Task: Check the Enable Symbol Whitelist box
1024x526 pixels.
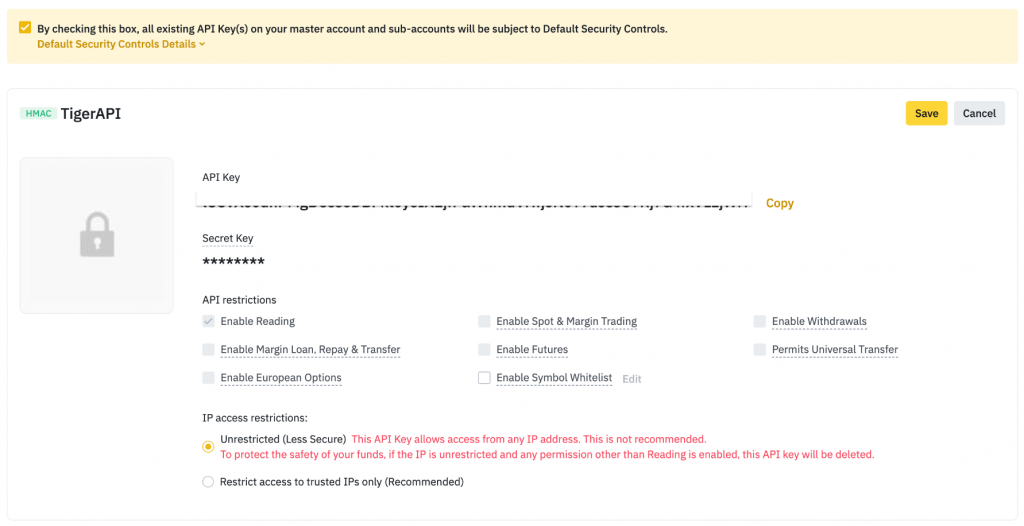Action: [484, 378]
